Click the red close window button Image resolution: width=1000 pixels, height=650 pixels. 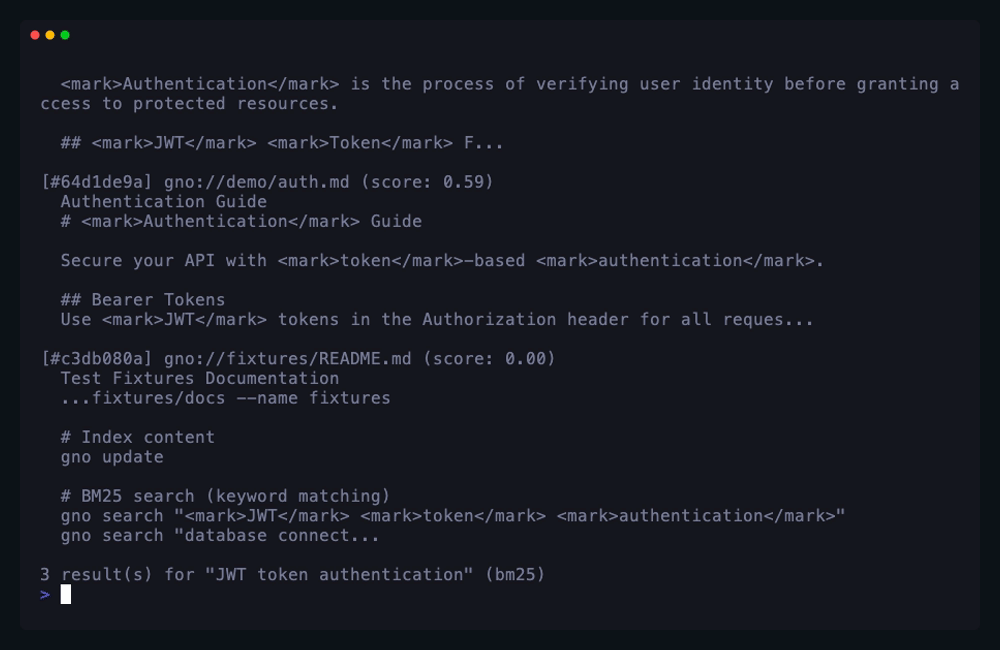35,35
